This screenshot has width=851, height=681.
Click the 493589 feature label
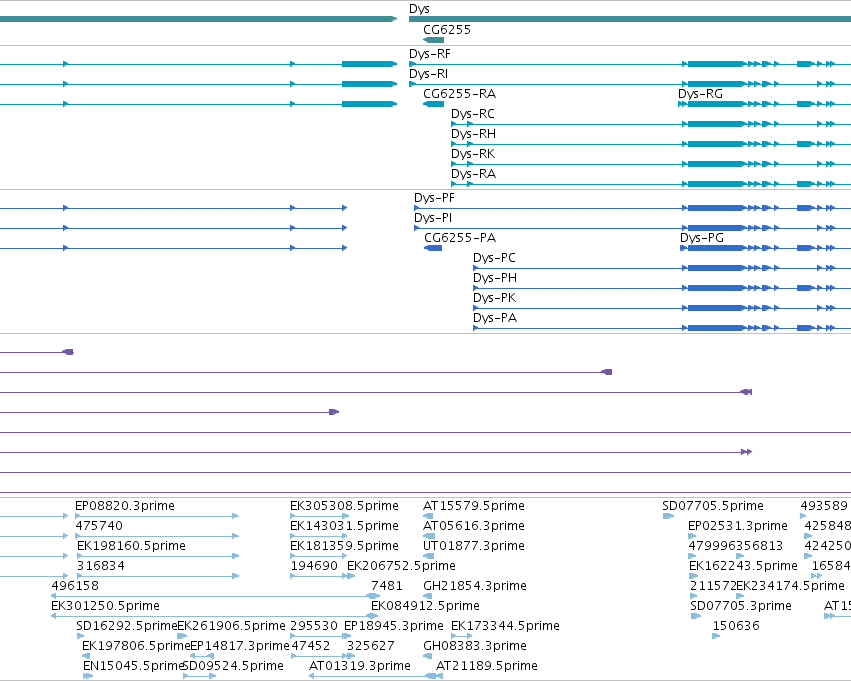(x=824, y=506)
